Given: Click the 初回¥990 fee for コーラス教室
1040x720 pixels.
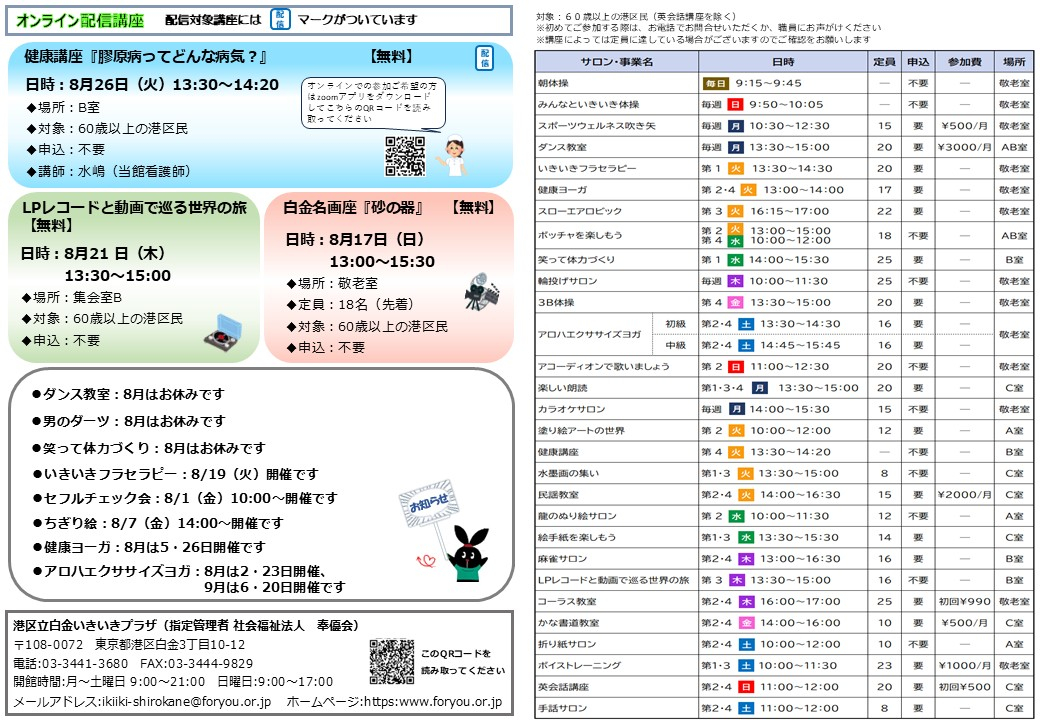Looking at the screenshot, I should 964,601.
